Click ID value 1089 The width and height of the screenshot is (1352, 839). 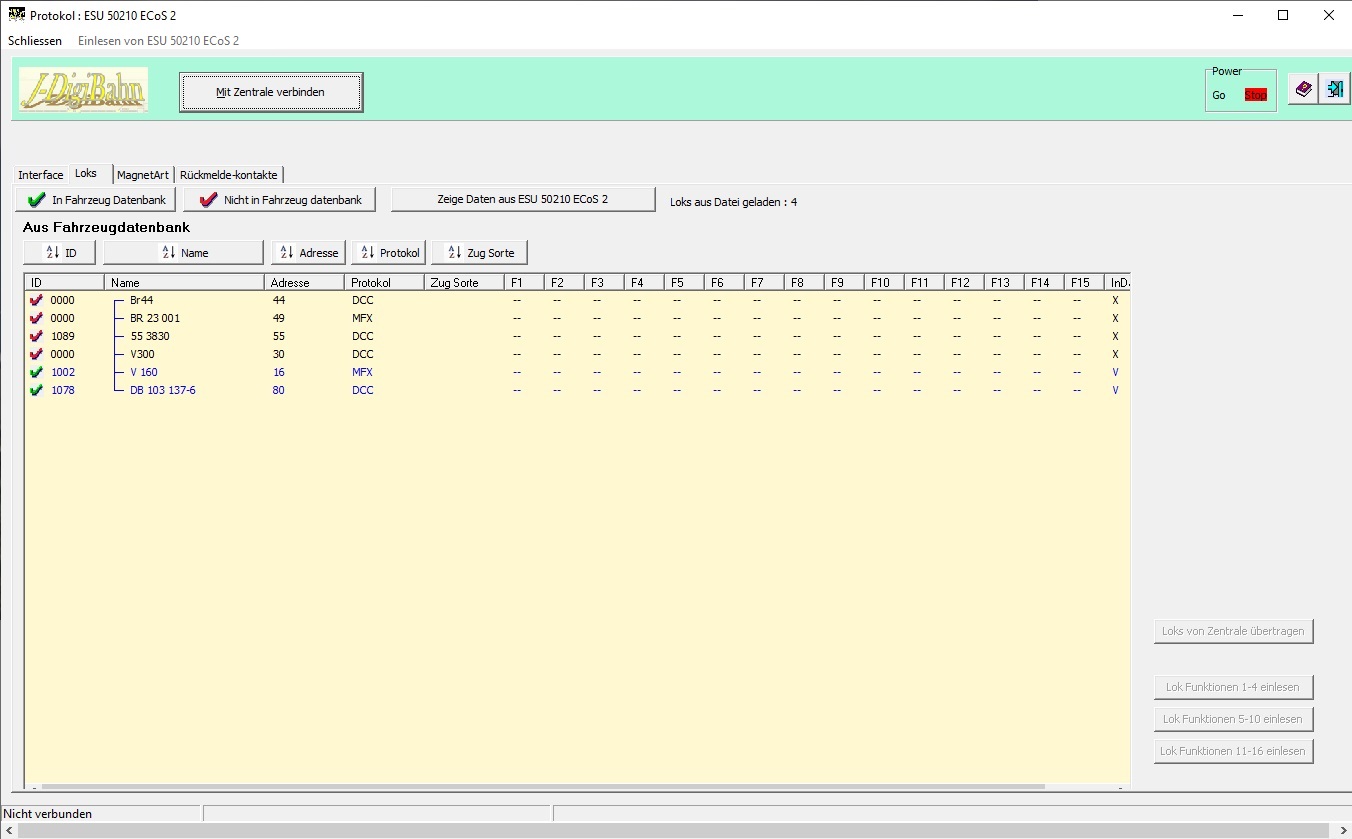click(x=62, y=336)
